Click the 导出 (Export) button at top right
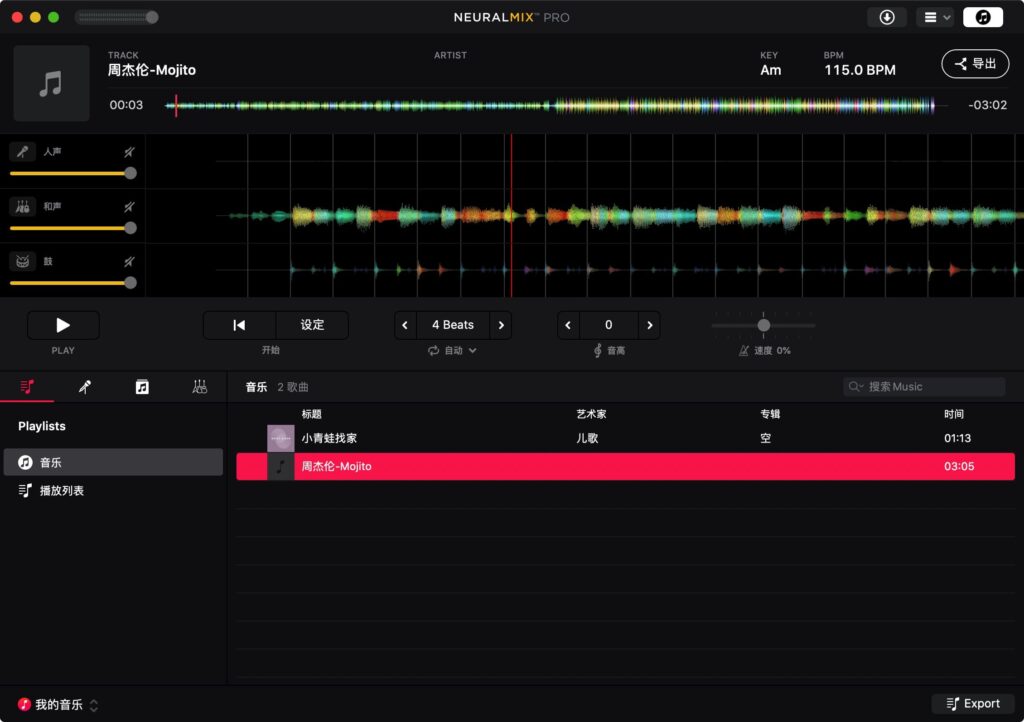 [x=974, y=63]
